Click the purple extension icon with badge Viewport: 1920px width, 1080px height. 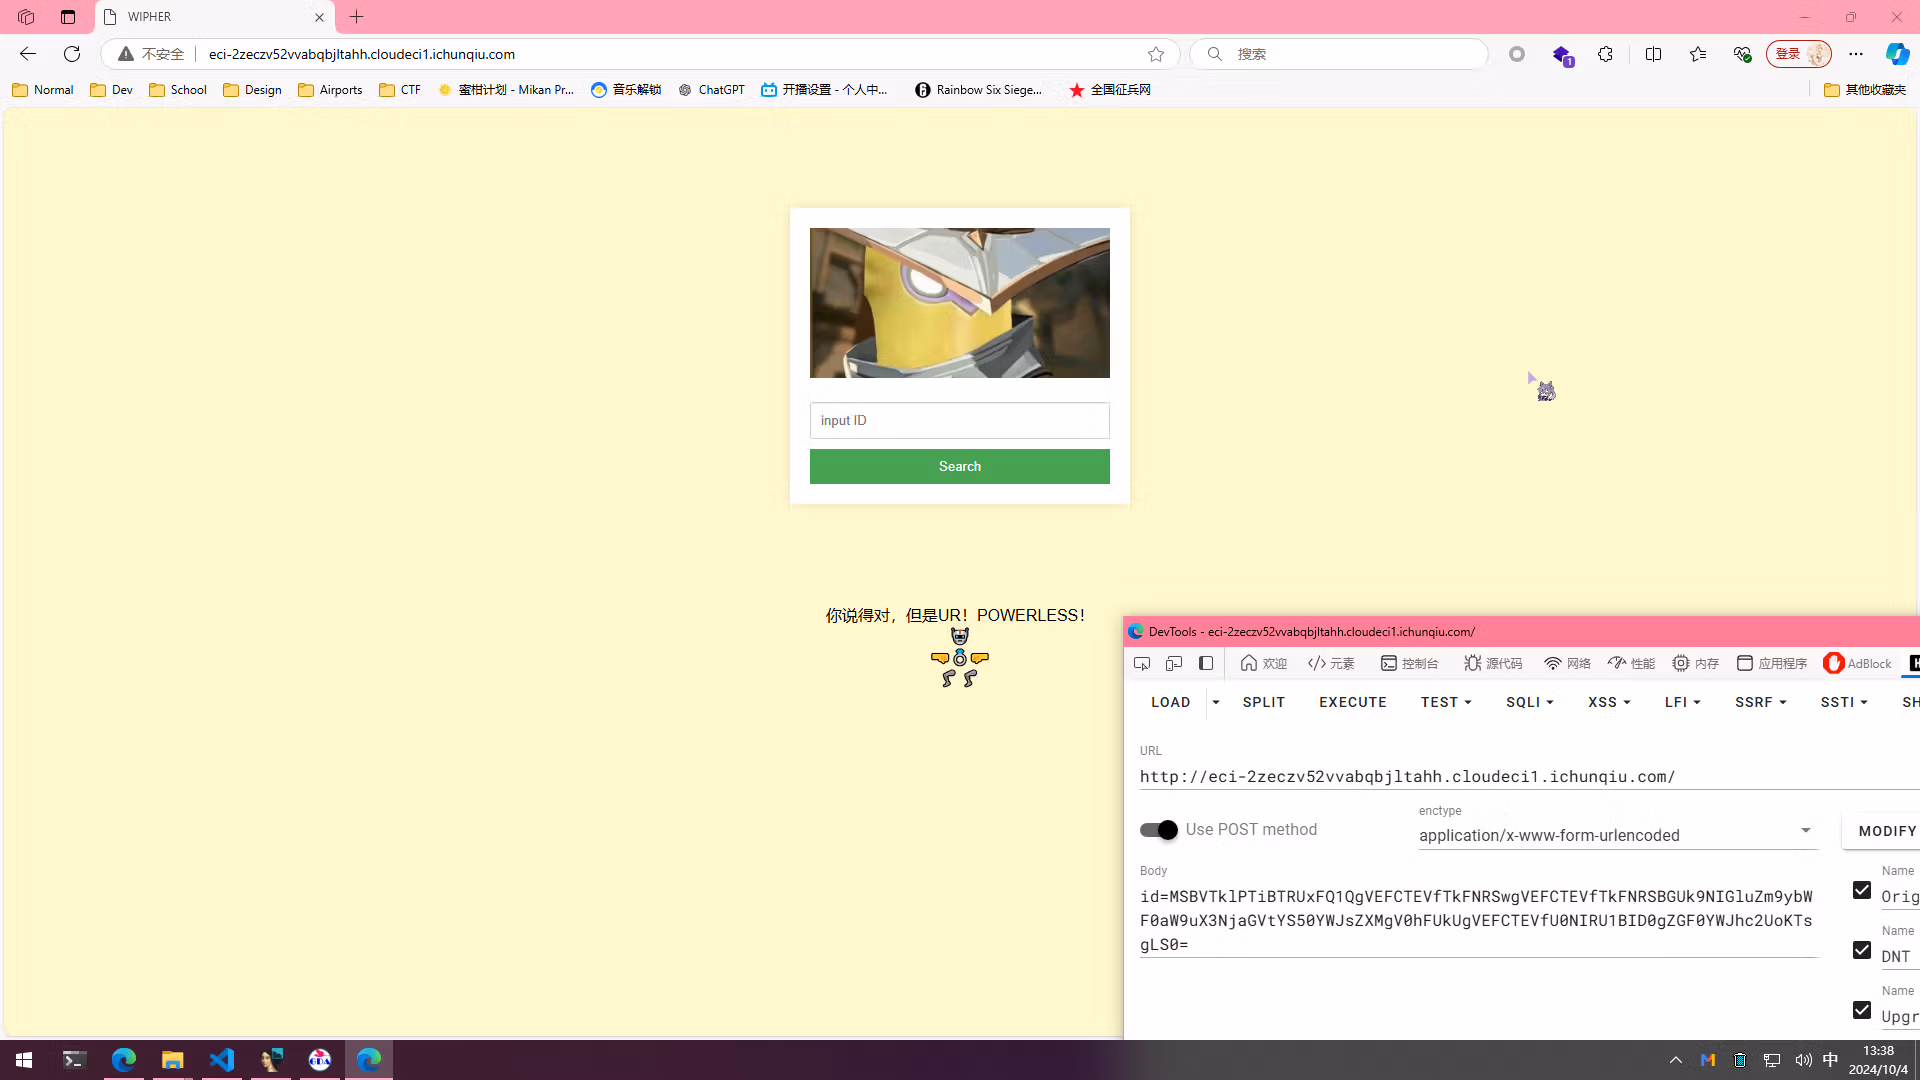point(1562,55)
